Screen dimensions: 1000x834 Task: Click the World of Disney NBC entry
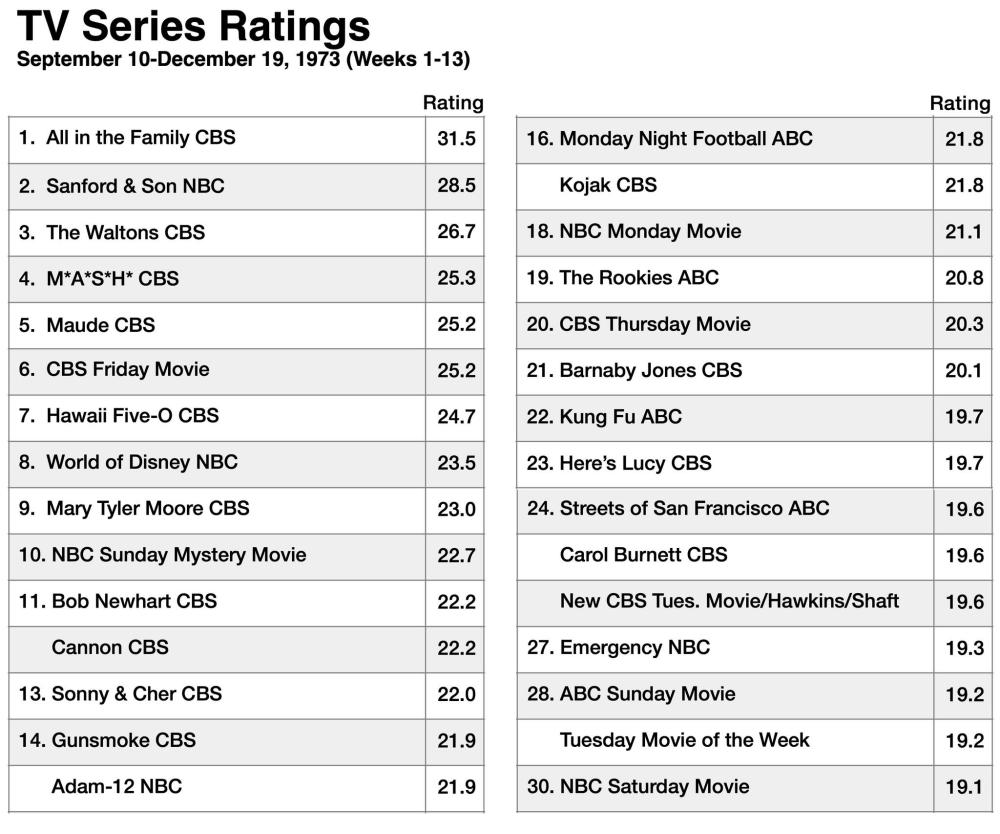pos(142,462)
